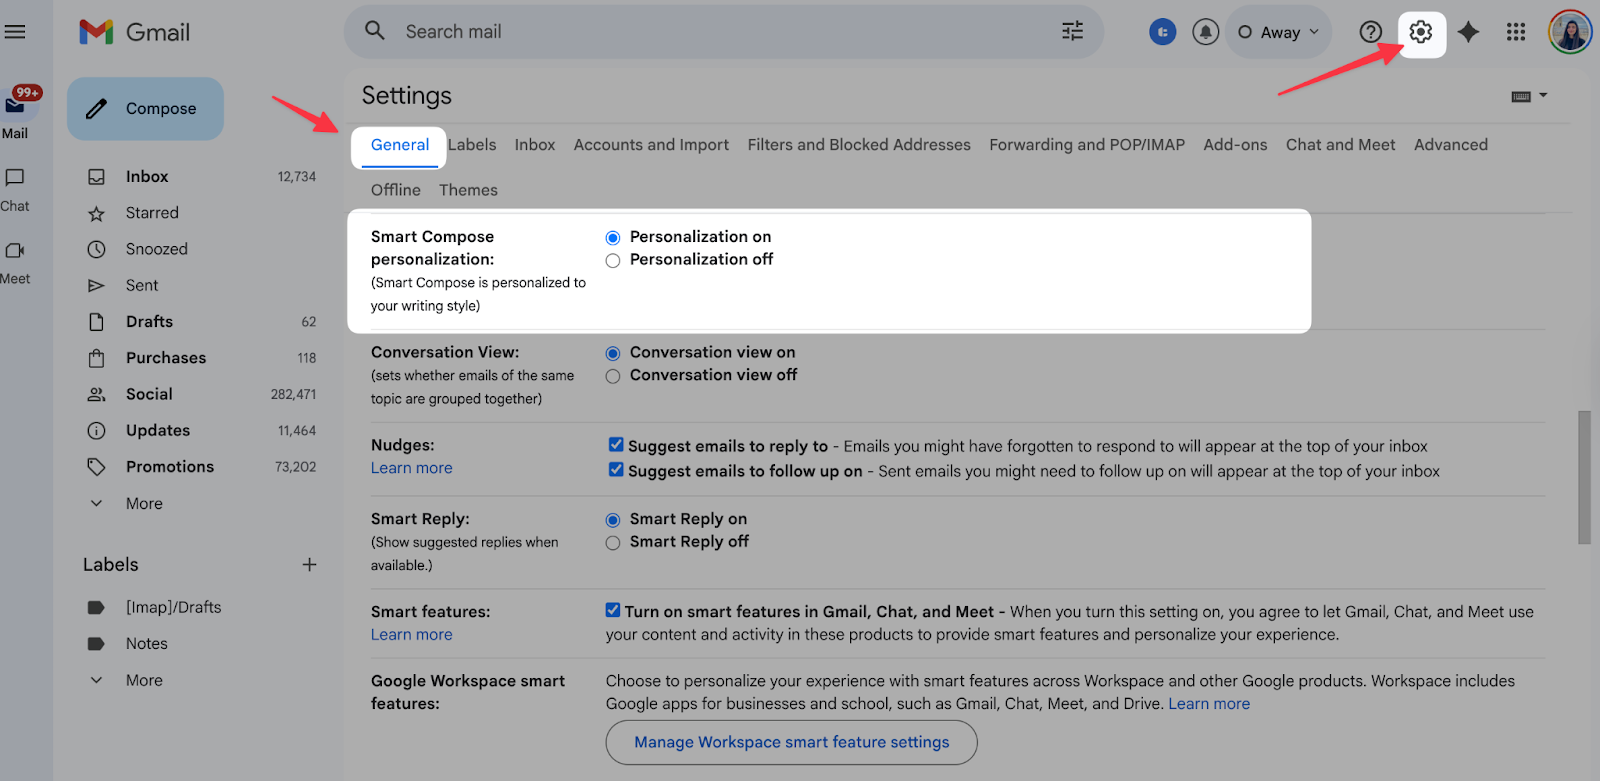Switch to Accounts and Import tab
This screenshot has width=1600, height=781.
651,145
